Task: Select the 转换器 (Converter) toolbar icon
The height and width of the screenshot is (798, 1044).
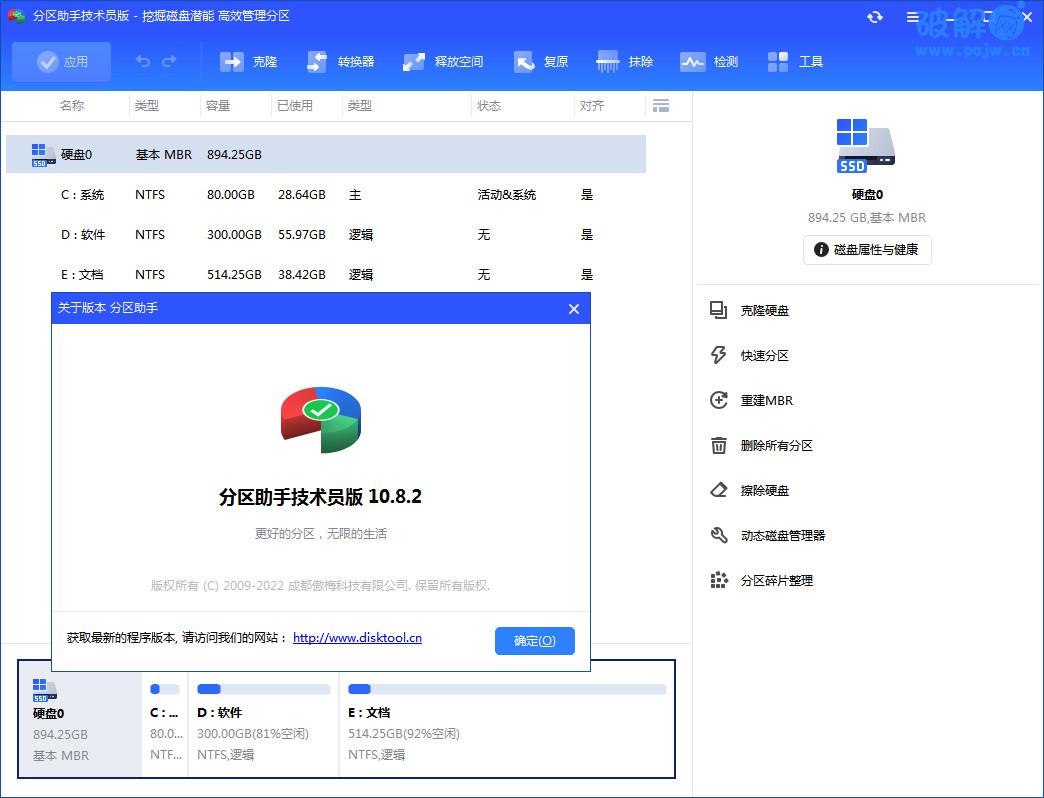Action: (339, 61)
